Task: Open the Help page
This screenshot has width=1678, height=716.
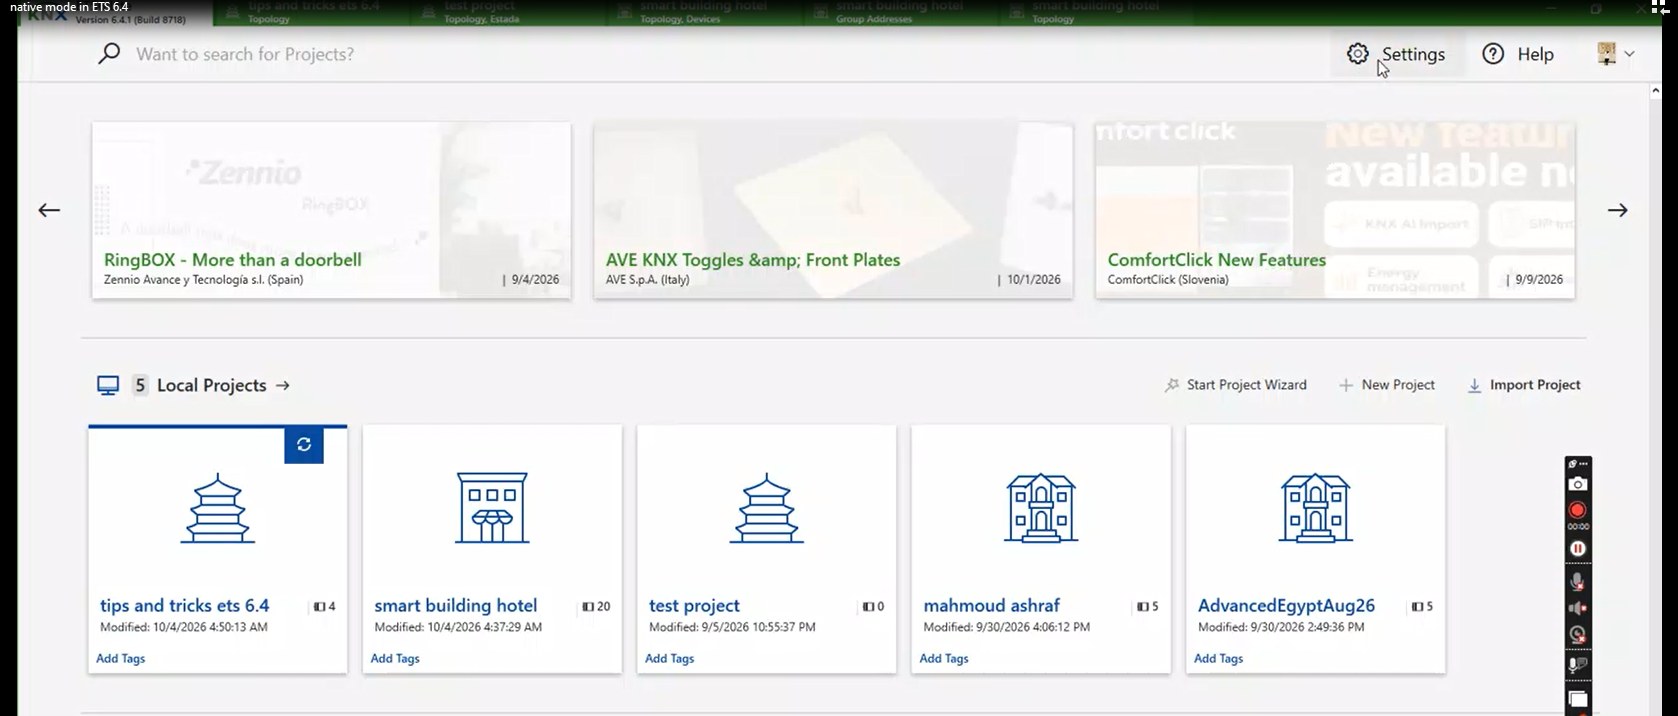Action: click(1517, 54)
